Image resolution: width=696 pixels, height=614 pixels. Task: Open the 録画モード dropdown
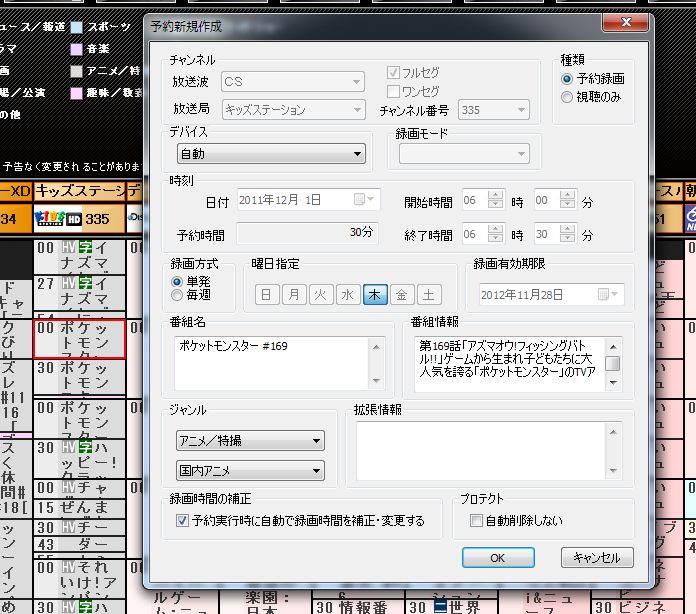coord(464,154)
